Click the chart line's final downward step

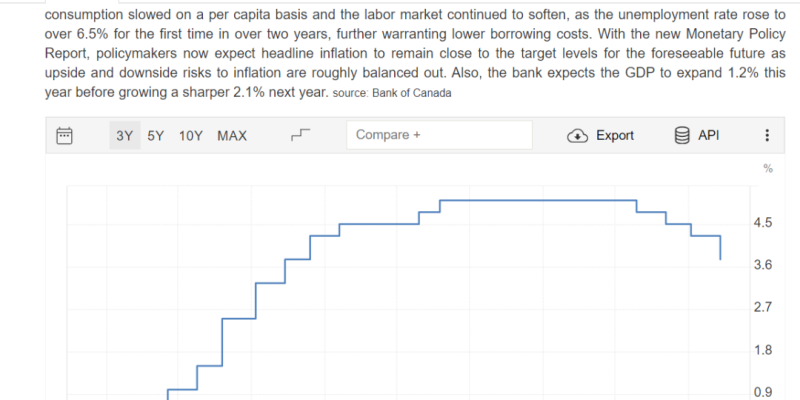coord(720,247)
